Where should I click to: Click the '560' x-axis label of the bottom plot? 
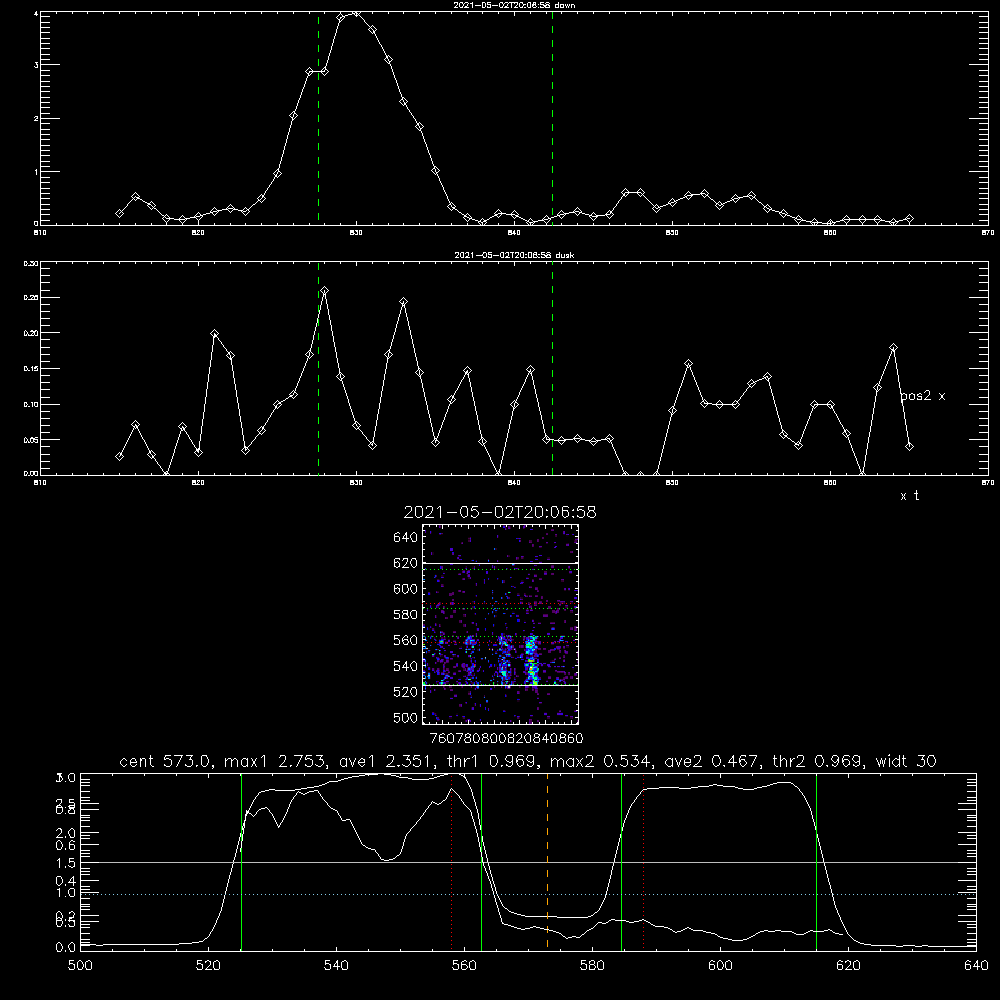point(464,966)
